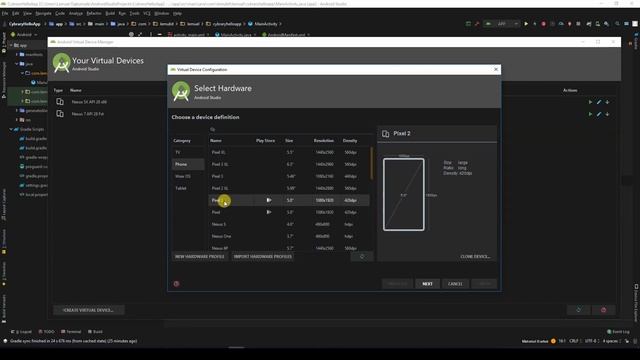
Task: Open the TODO tool window tab
Action: [46, 331]
